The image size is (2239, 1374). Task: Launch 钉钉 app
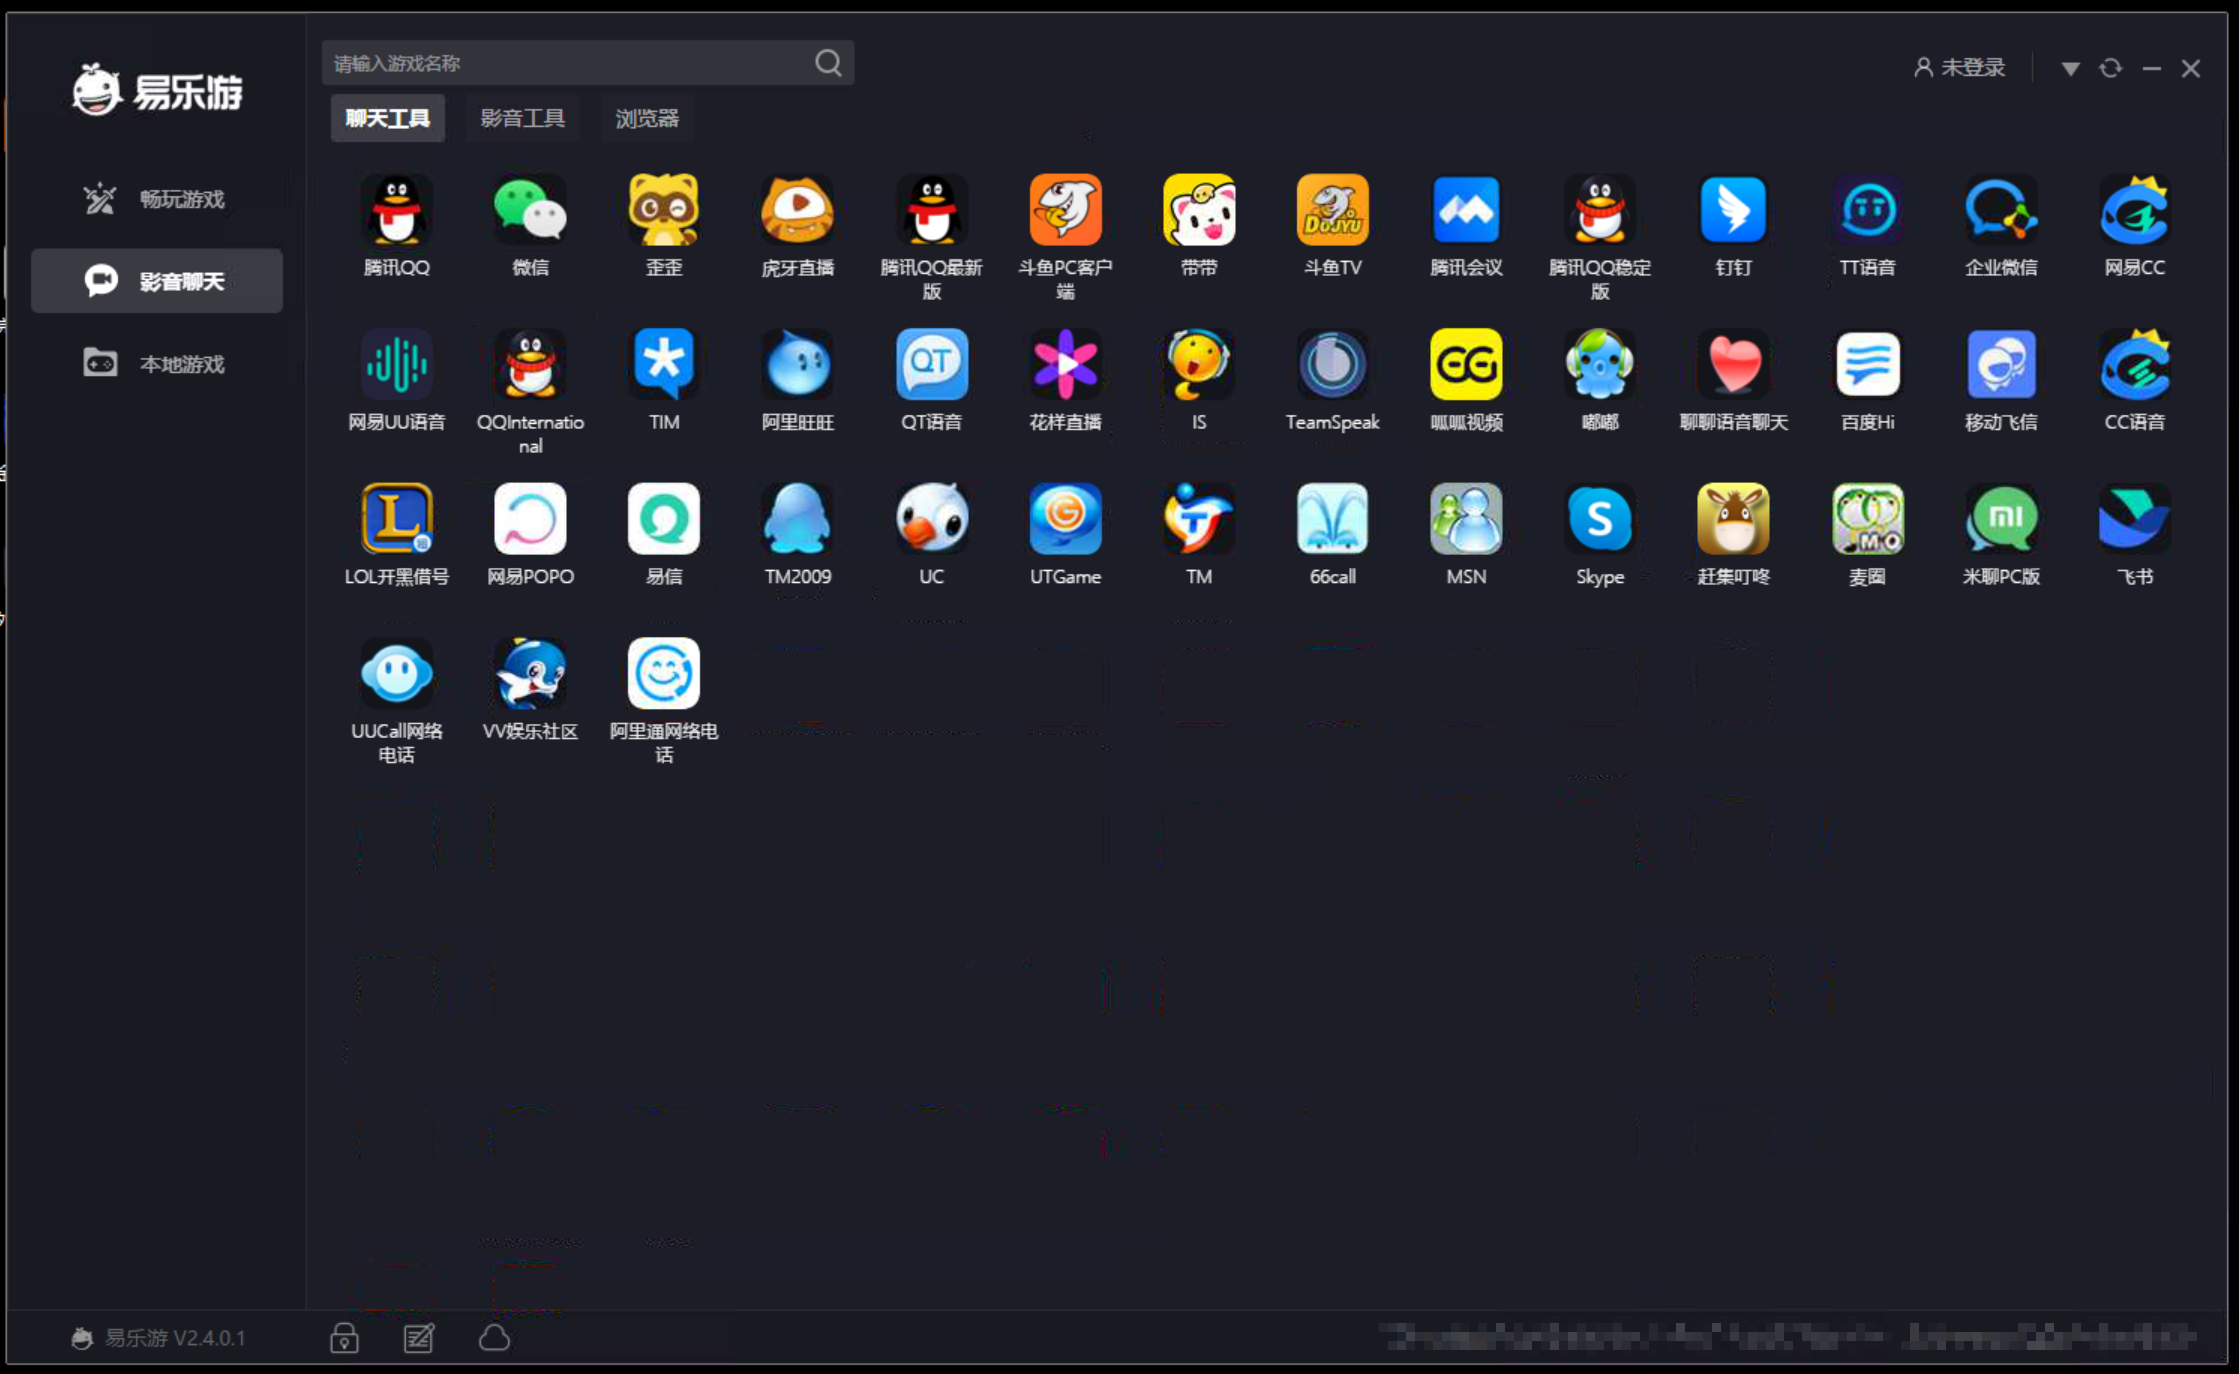coord(1733,210)
